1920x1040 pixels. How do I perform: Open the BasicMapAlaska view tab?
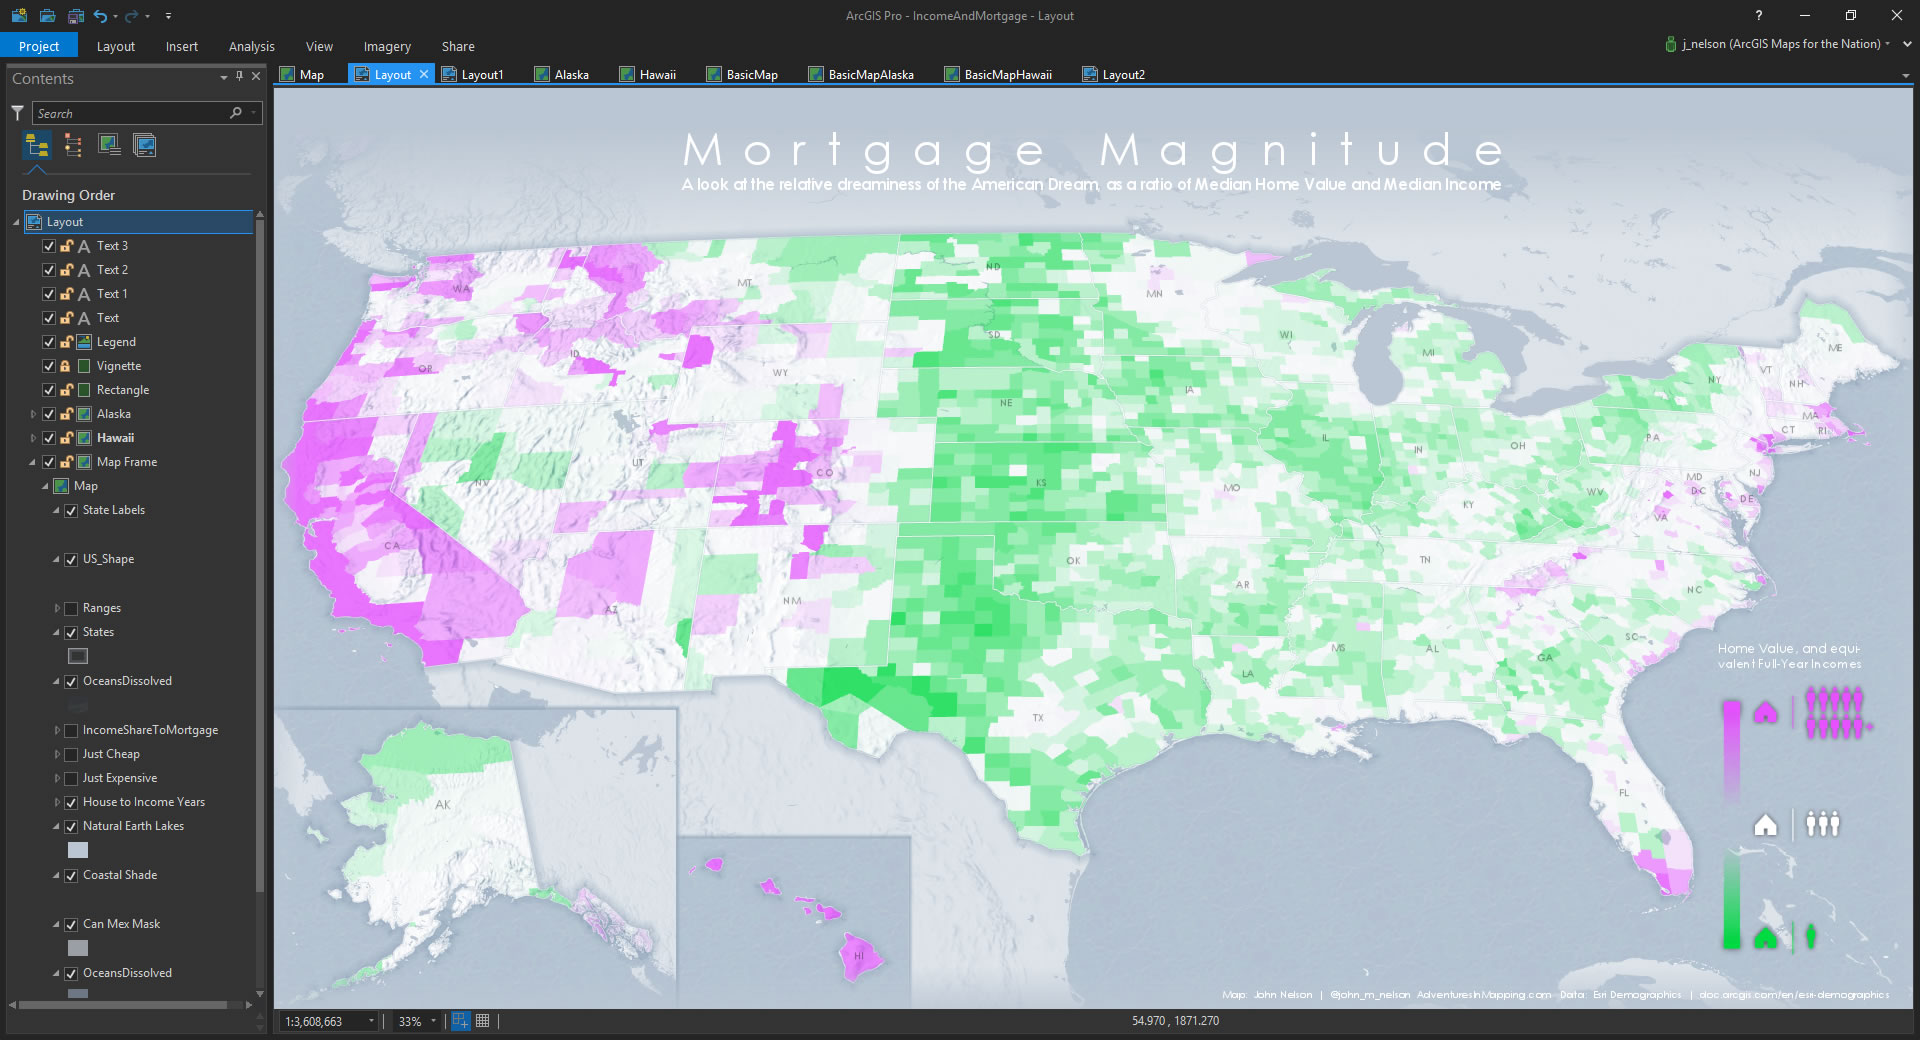tap(862, 75)
